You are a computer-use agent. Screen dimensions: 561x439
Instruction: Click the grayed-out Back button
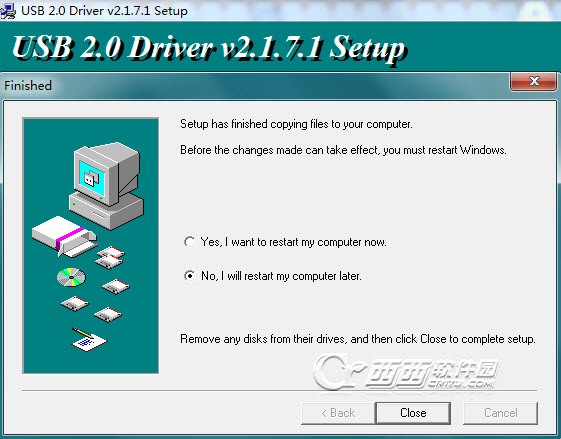tap(338, 413)
